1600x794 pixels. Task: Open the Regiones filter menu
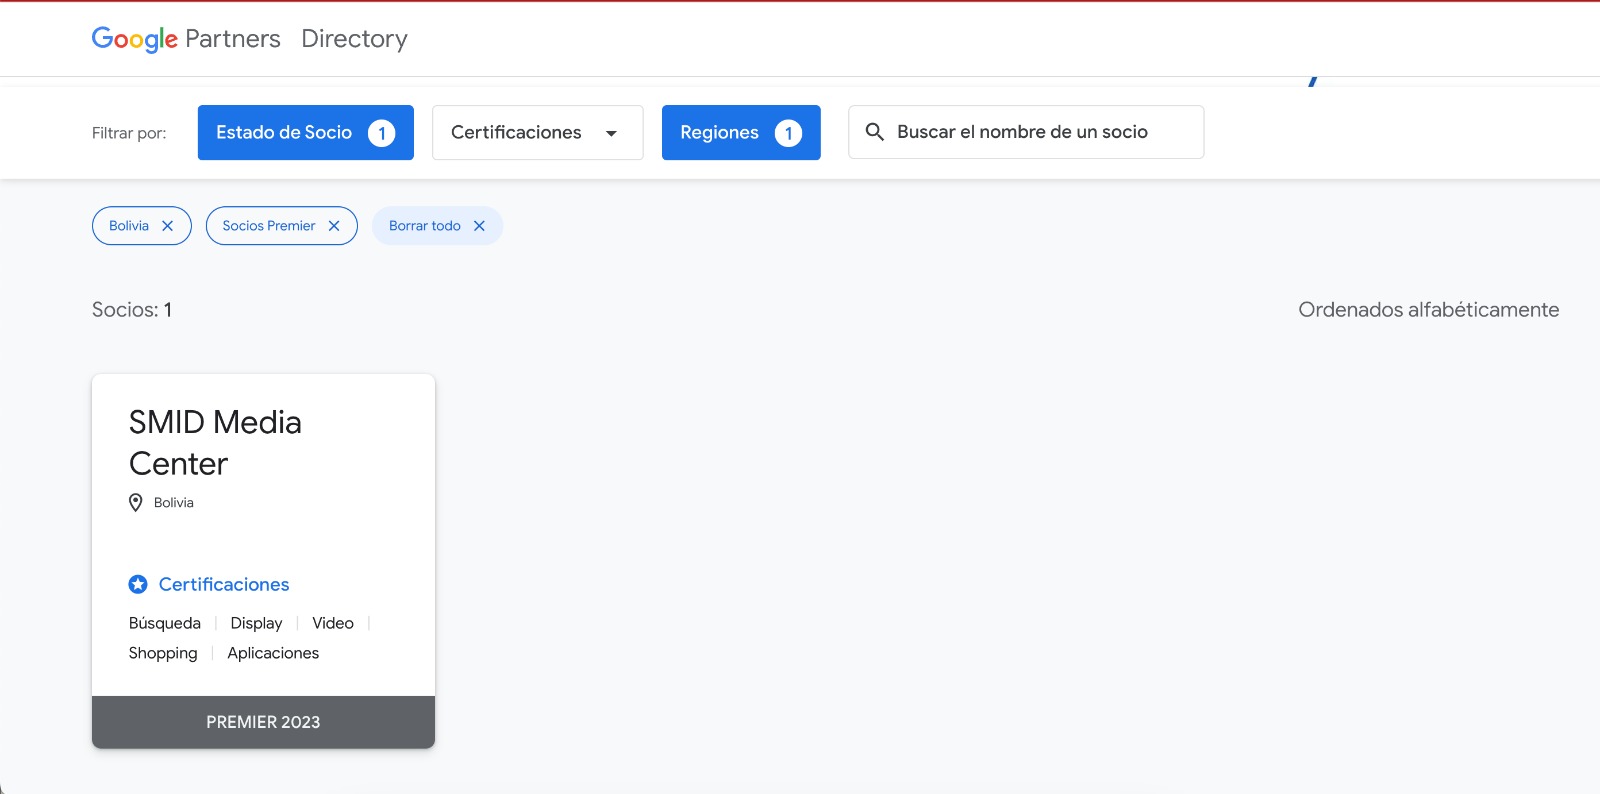[x=719, y=133]
